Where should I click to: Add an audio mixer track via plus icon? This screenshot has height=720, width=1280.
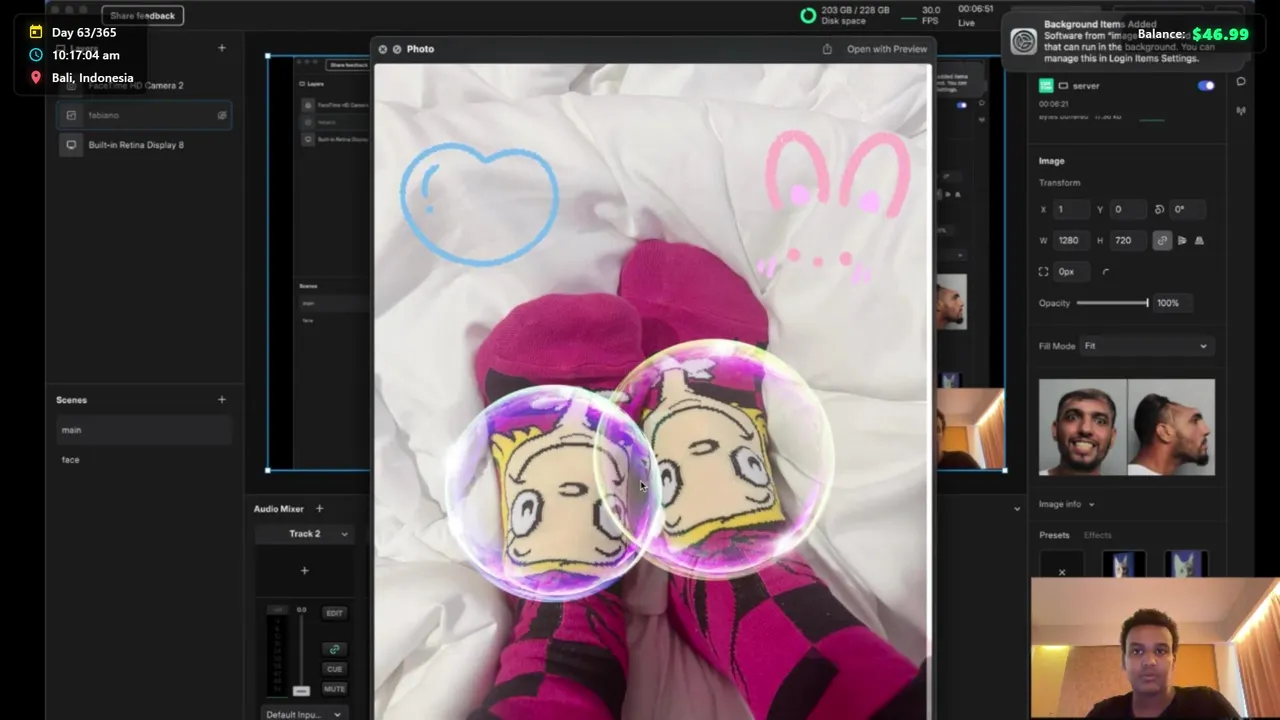[x=320, y=508]
